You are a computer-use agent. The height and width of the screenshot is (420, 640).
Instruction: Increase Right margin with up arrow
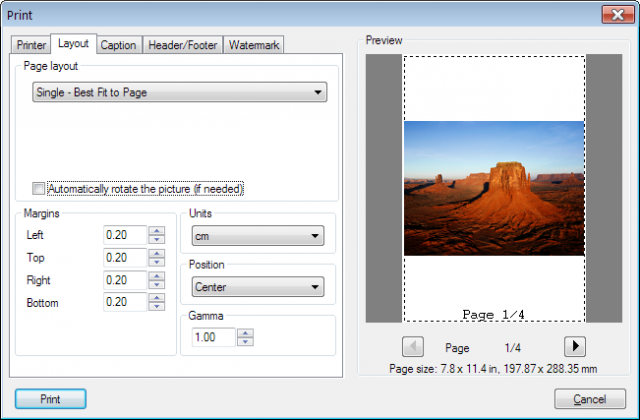(x=157, y=276)
